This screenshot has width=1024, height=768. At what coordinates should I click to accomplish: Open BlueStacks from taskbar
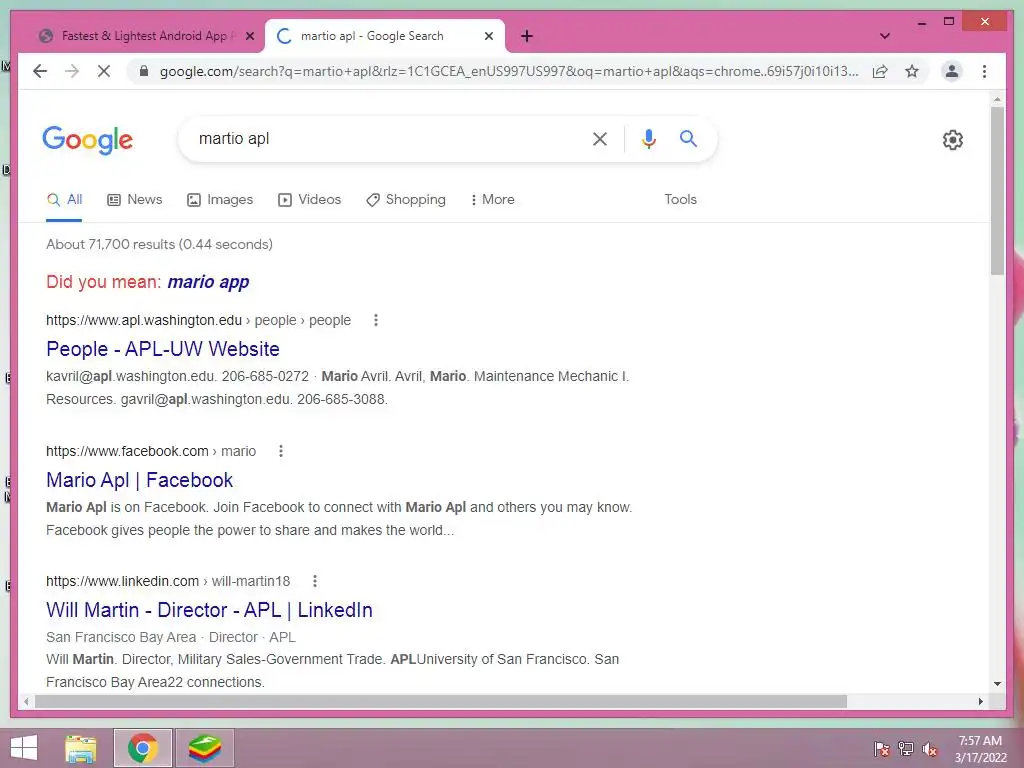(204, 748)
